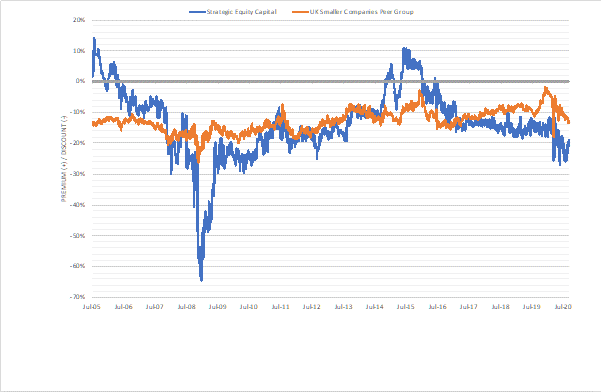Click the Jul-05 x-axis label
The width and height of the screenshot is (601, 392).
tap(92, 307)
